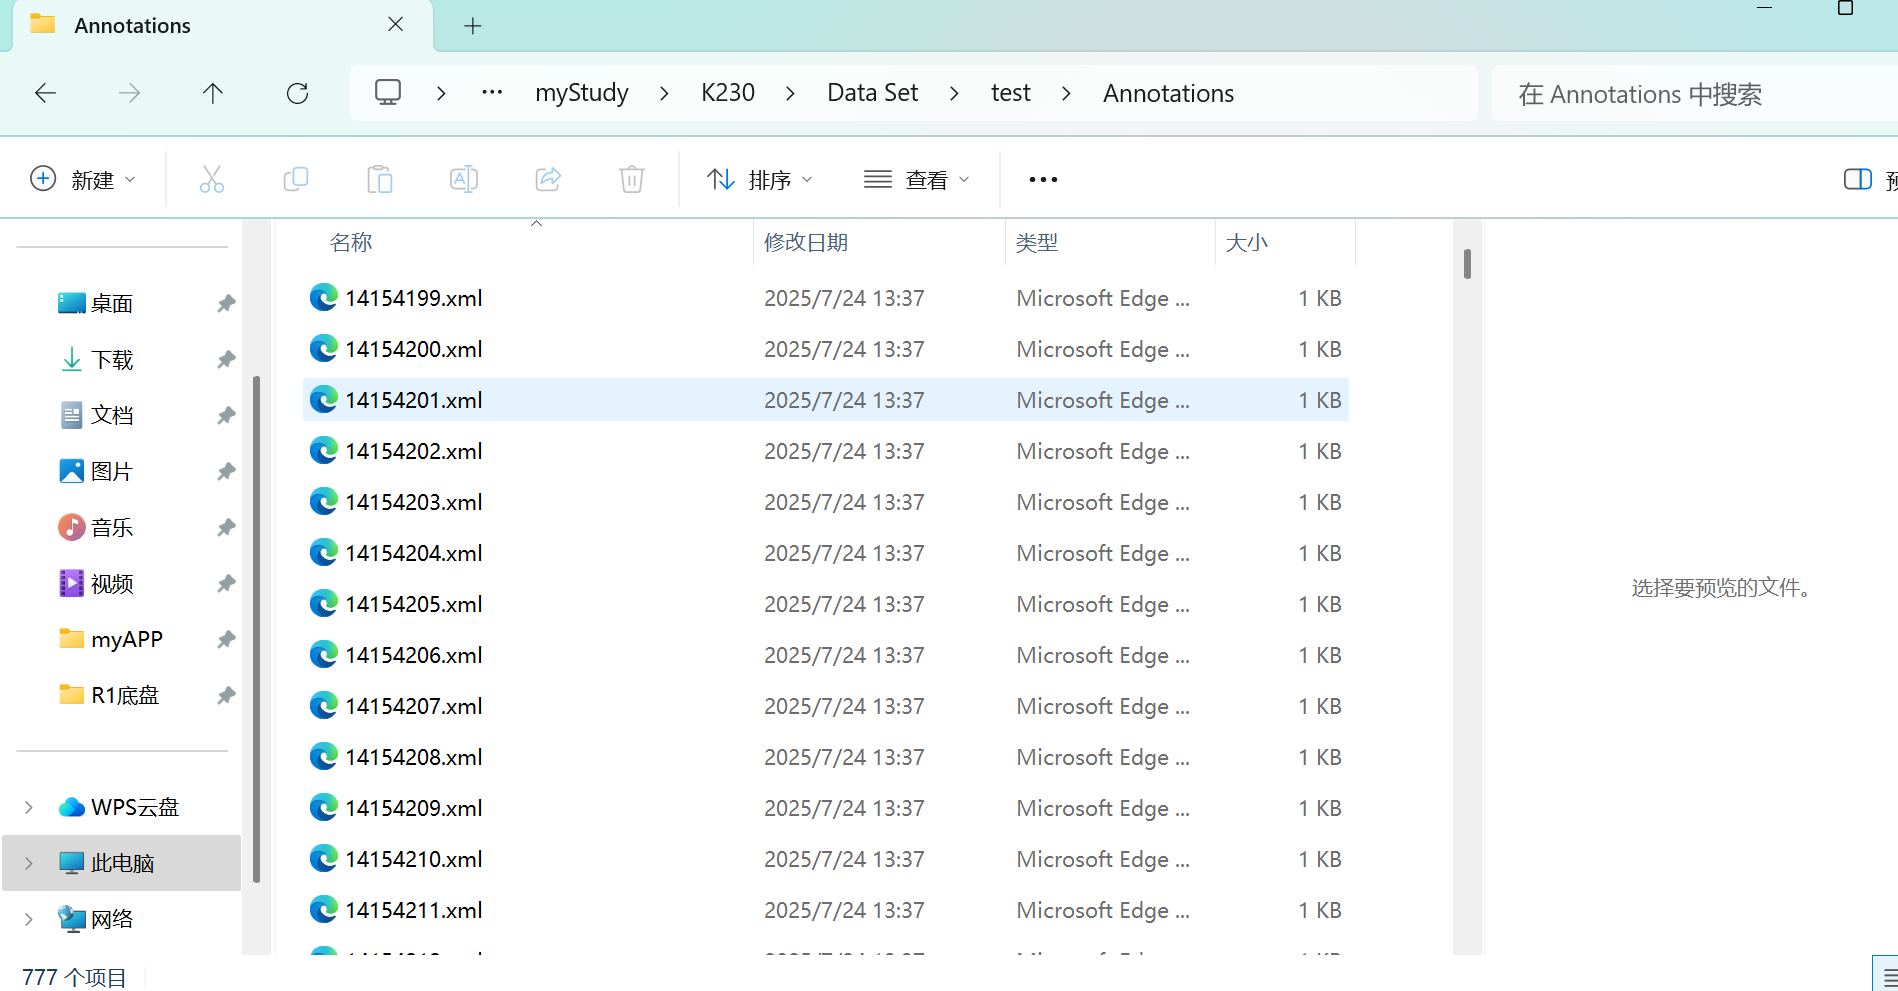
Task: Go up one folder level
Action: pos(213,93)
